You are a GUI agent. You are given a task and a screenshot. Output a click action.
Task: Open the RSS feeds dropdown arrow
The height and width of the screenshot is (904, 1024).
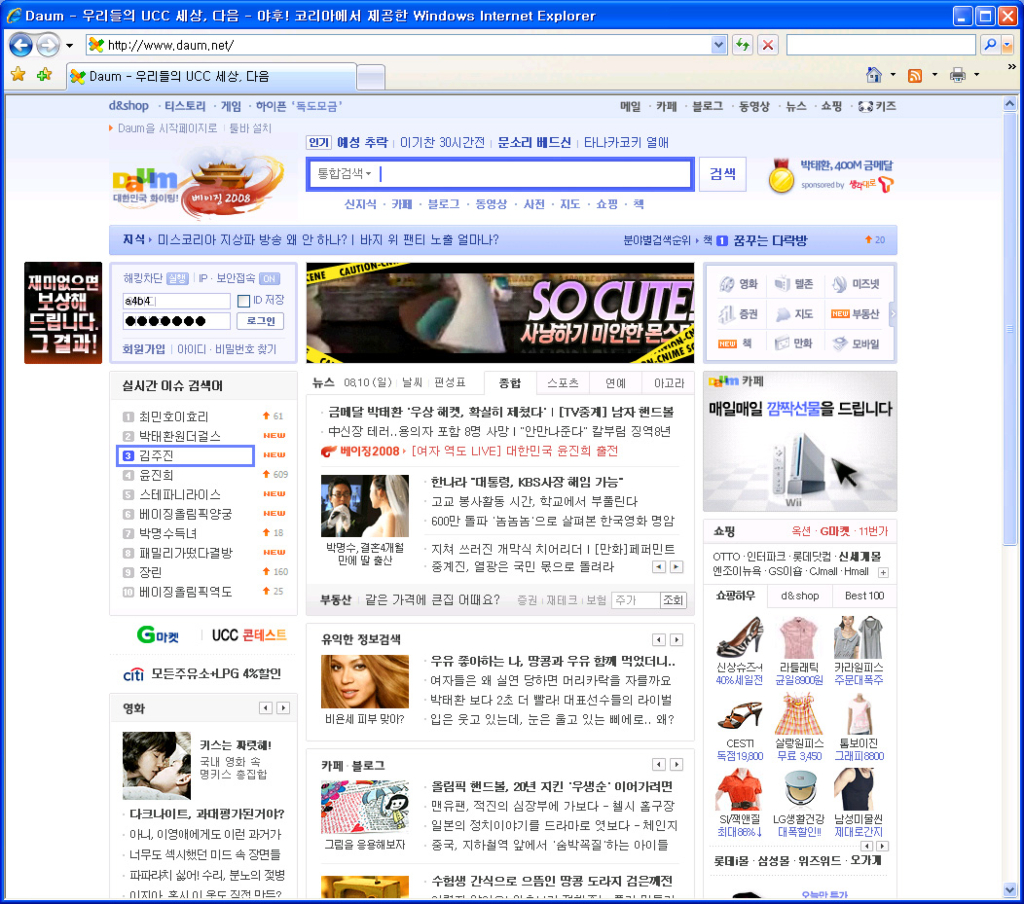click(935, 74)
